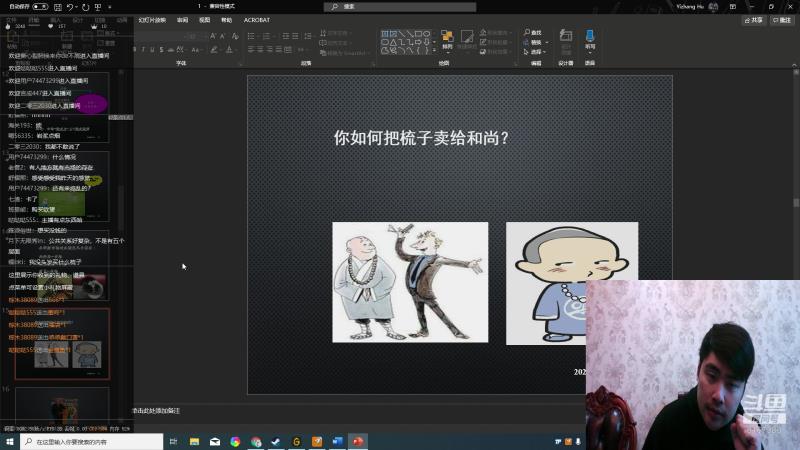Open the Review (审阅) tab
The image size is (800, 450).
(x=182, y=19)
